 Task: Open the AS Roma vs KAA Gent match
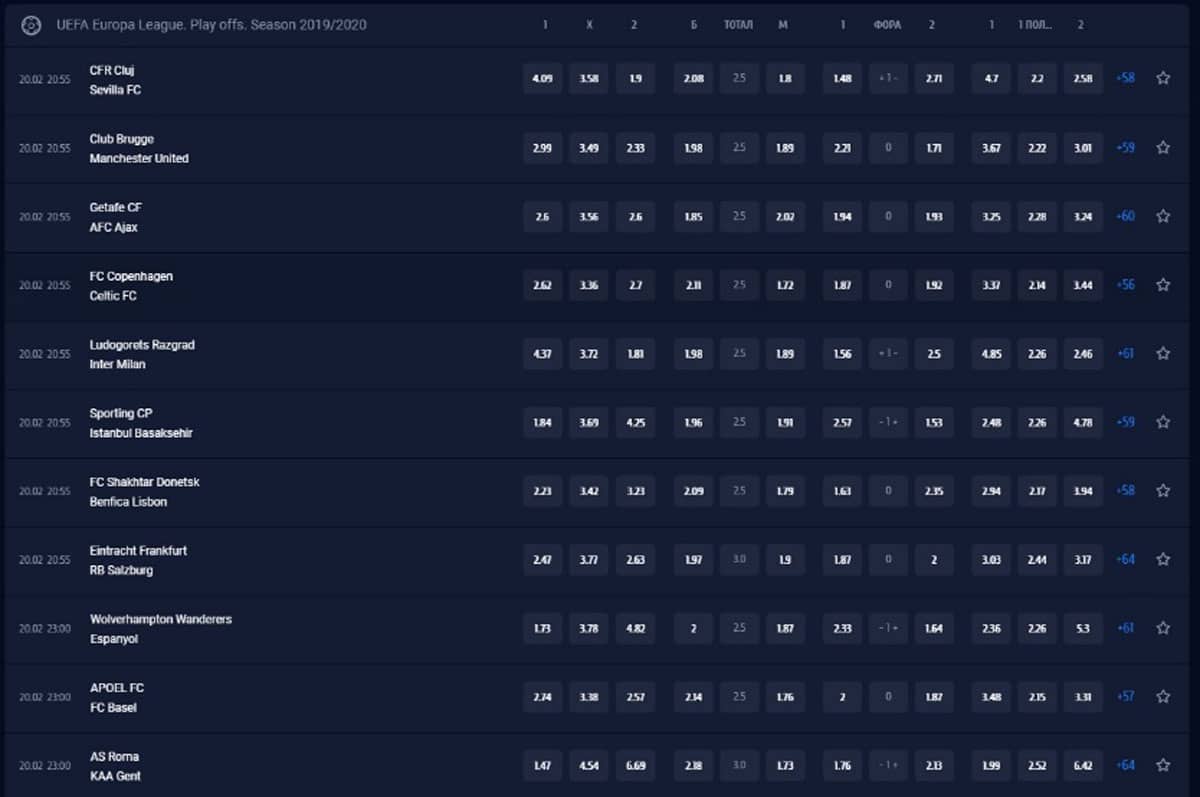pyautogui.click(x=115, y=766)
